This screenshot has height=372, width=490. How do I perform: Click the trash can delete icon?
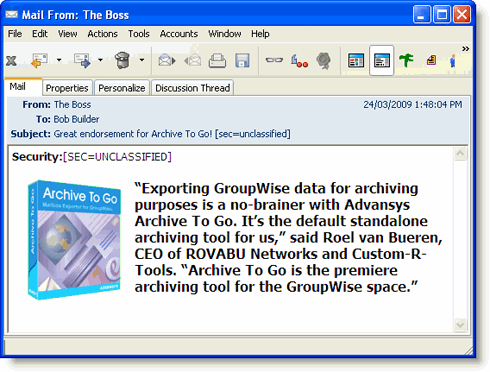122,60
